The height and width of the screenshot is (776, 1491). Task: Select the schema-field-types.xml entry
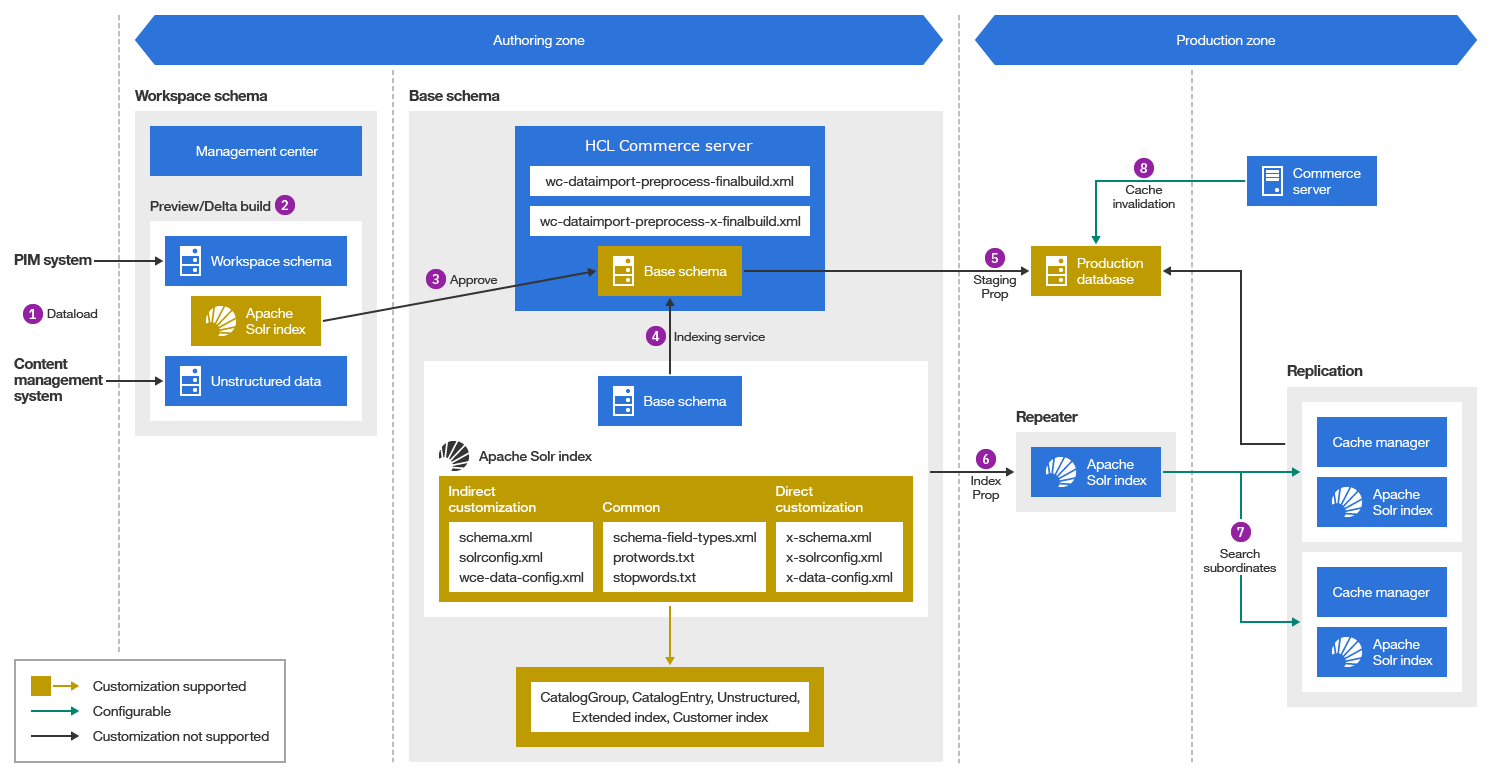[x=685, y=537]
